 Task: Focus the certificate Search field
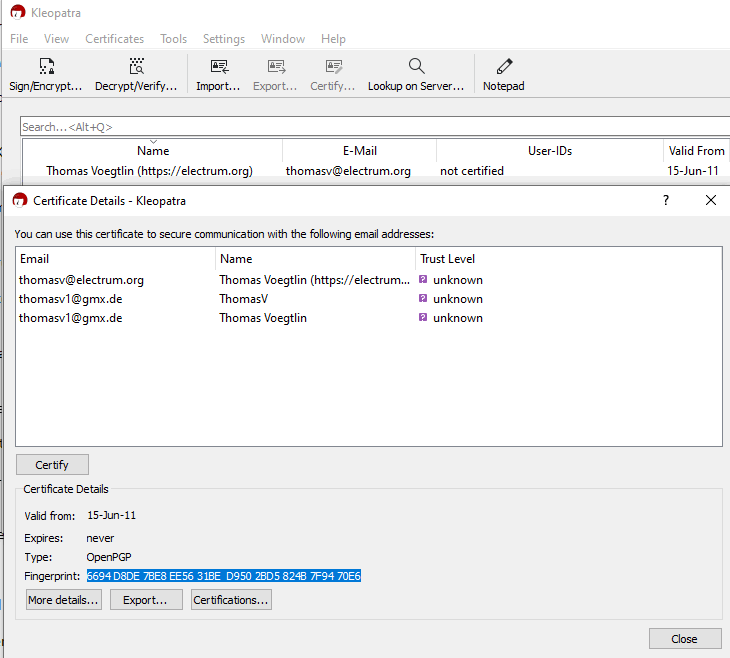[x=370, y=127]
